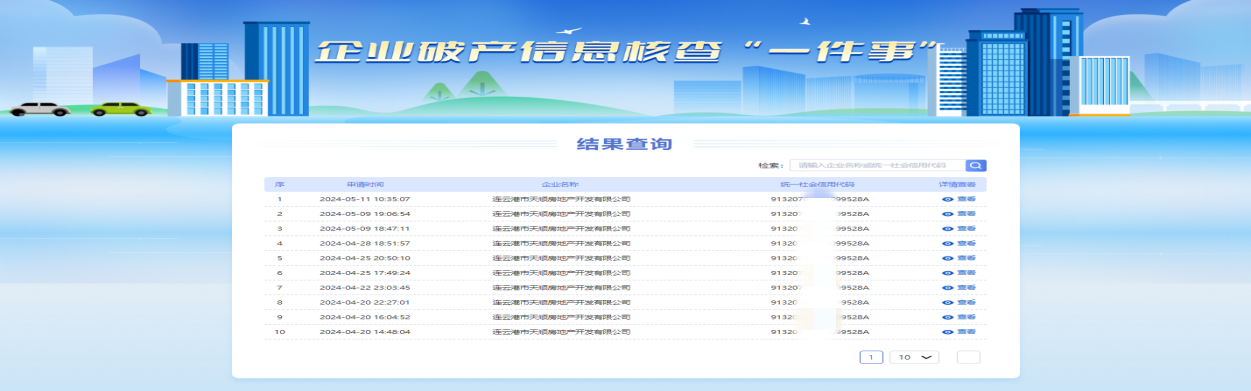View details for 2024-05-09 18:47:11 entry
The height and width of the screenshot is (391, 1251).
click(x=959, y=228)
